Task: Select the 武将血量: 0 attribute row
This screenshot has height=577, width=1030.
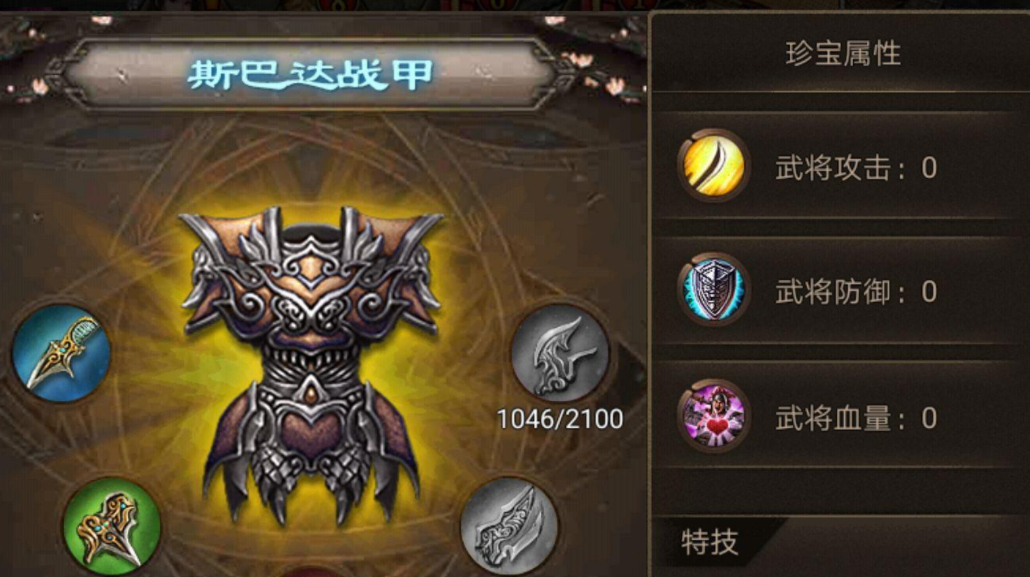Action: (841, 417)
